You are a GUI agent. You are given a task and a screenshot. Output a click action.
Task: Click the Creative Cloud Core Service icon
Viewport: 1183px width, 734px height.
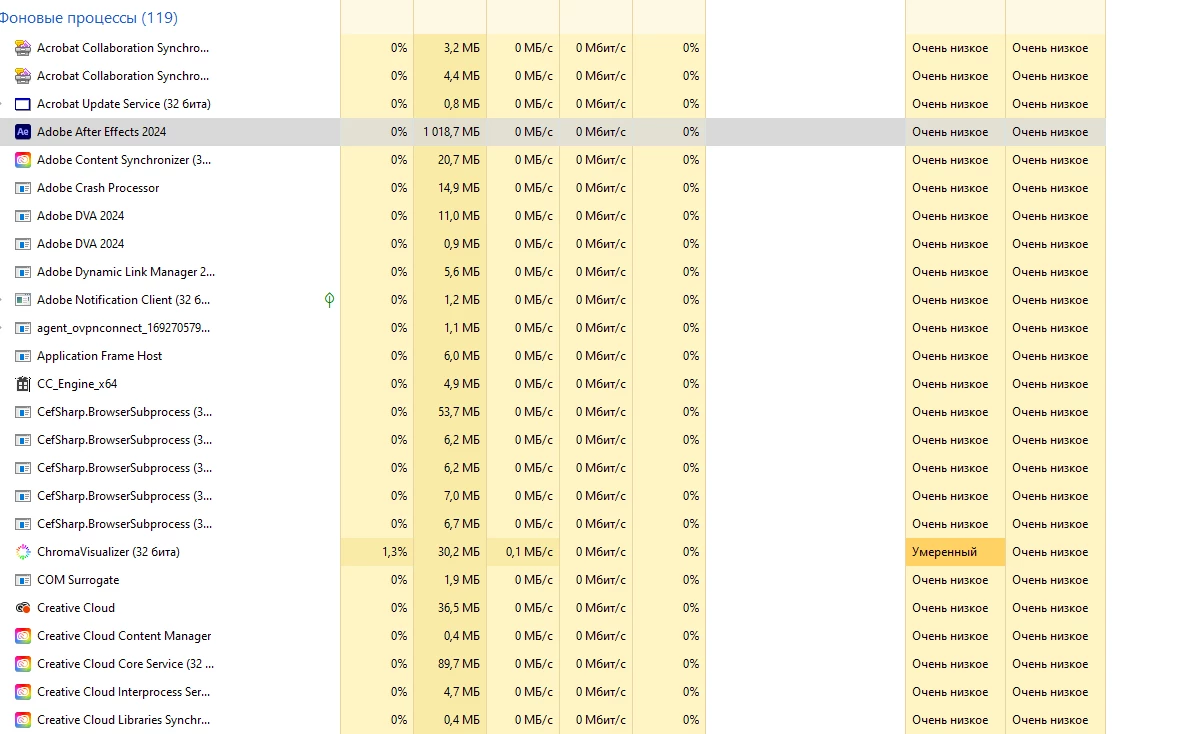tap(23, 664)
